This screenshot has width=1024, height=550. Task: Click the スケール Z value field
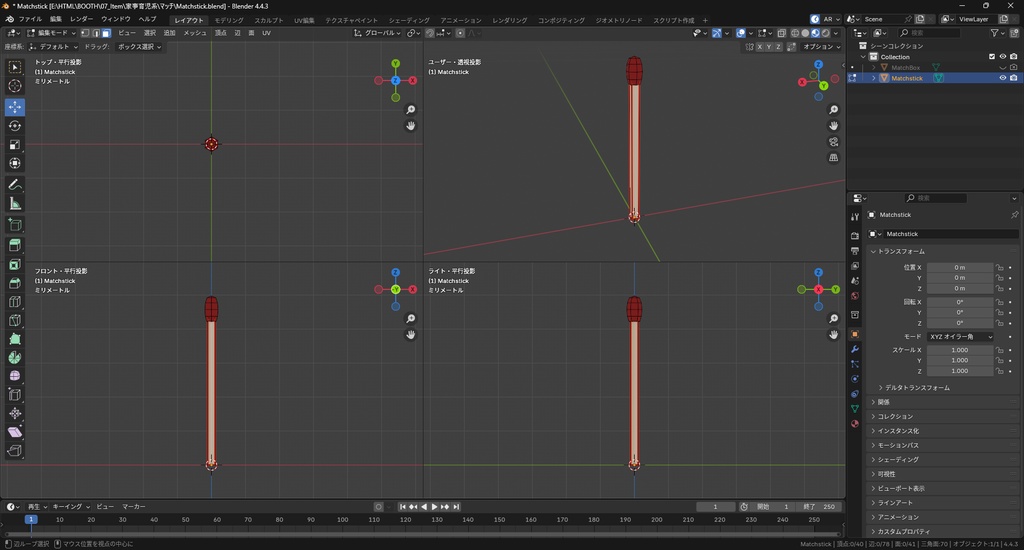(959, 371)
